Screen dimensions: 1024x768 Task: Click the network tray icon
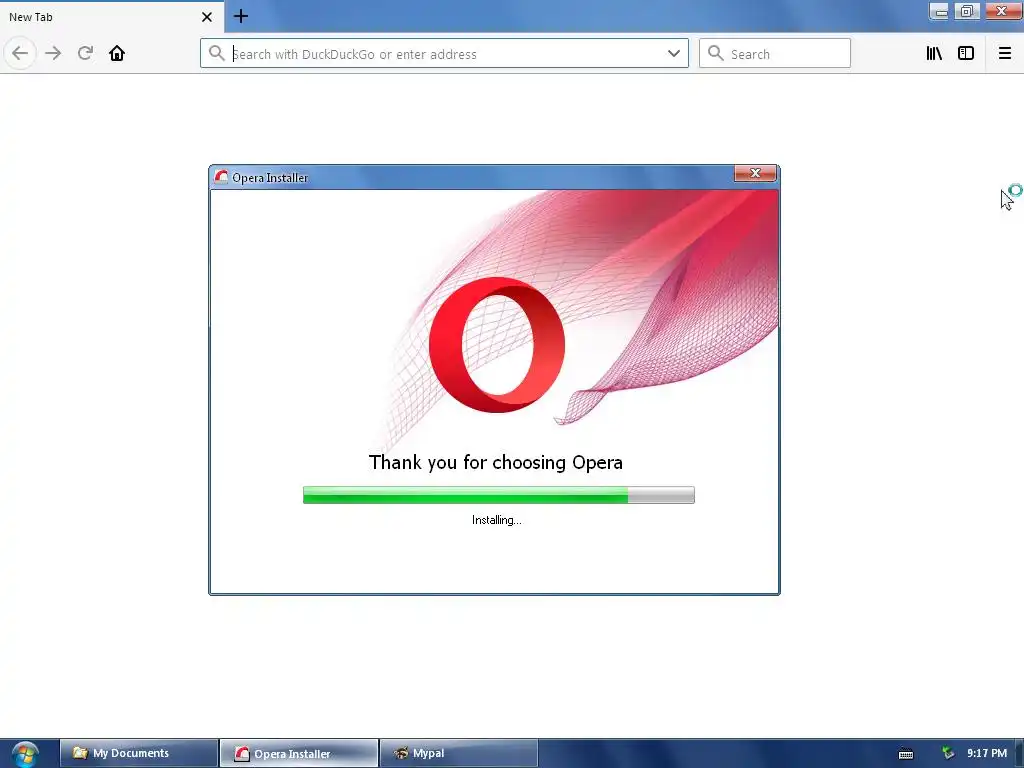click(x=948, y=754)
